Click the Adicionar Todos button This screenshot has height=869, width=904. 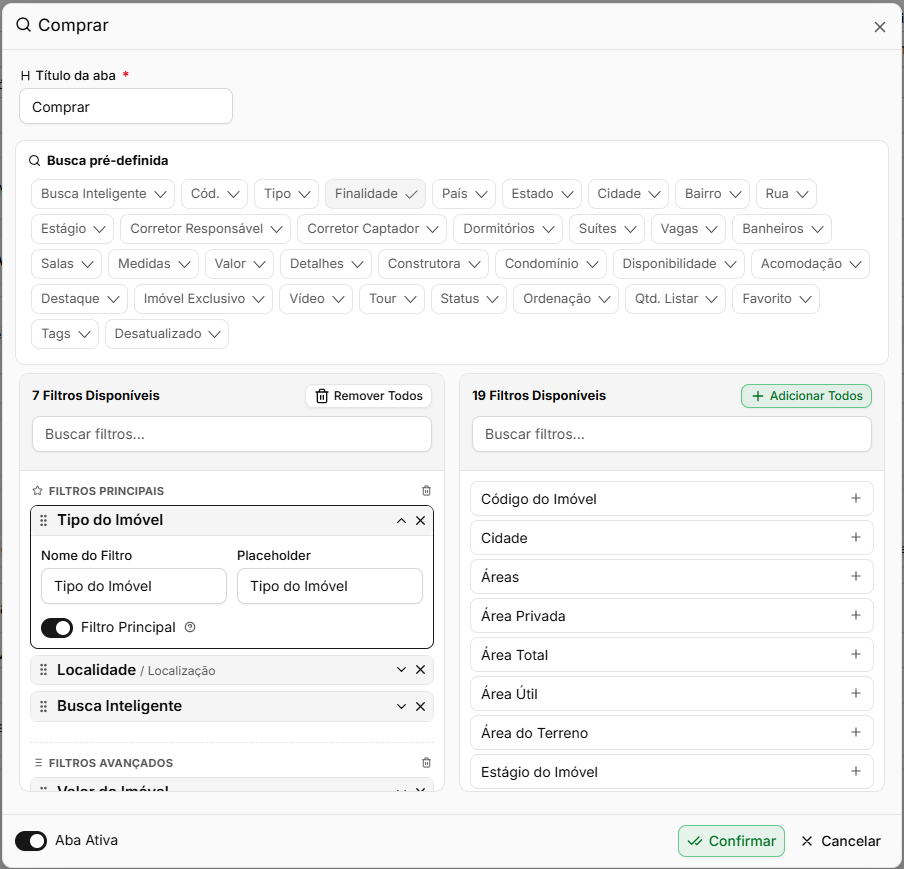tap(806, 396)
